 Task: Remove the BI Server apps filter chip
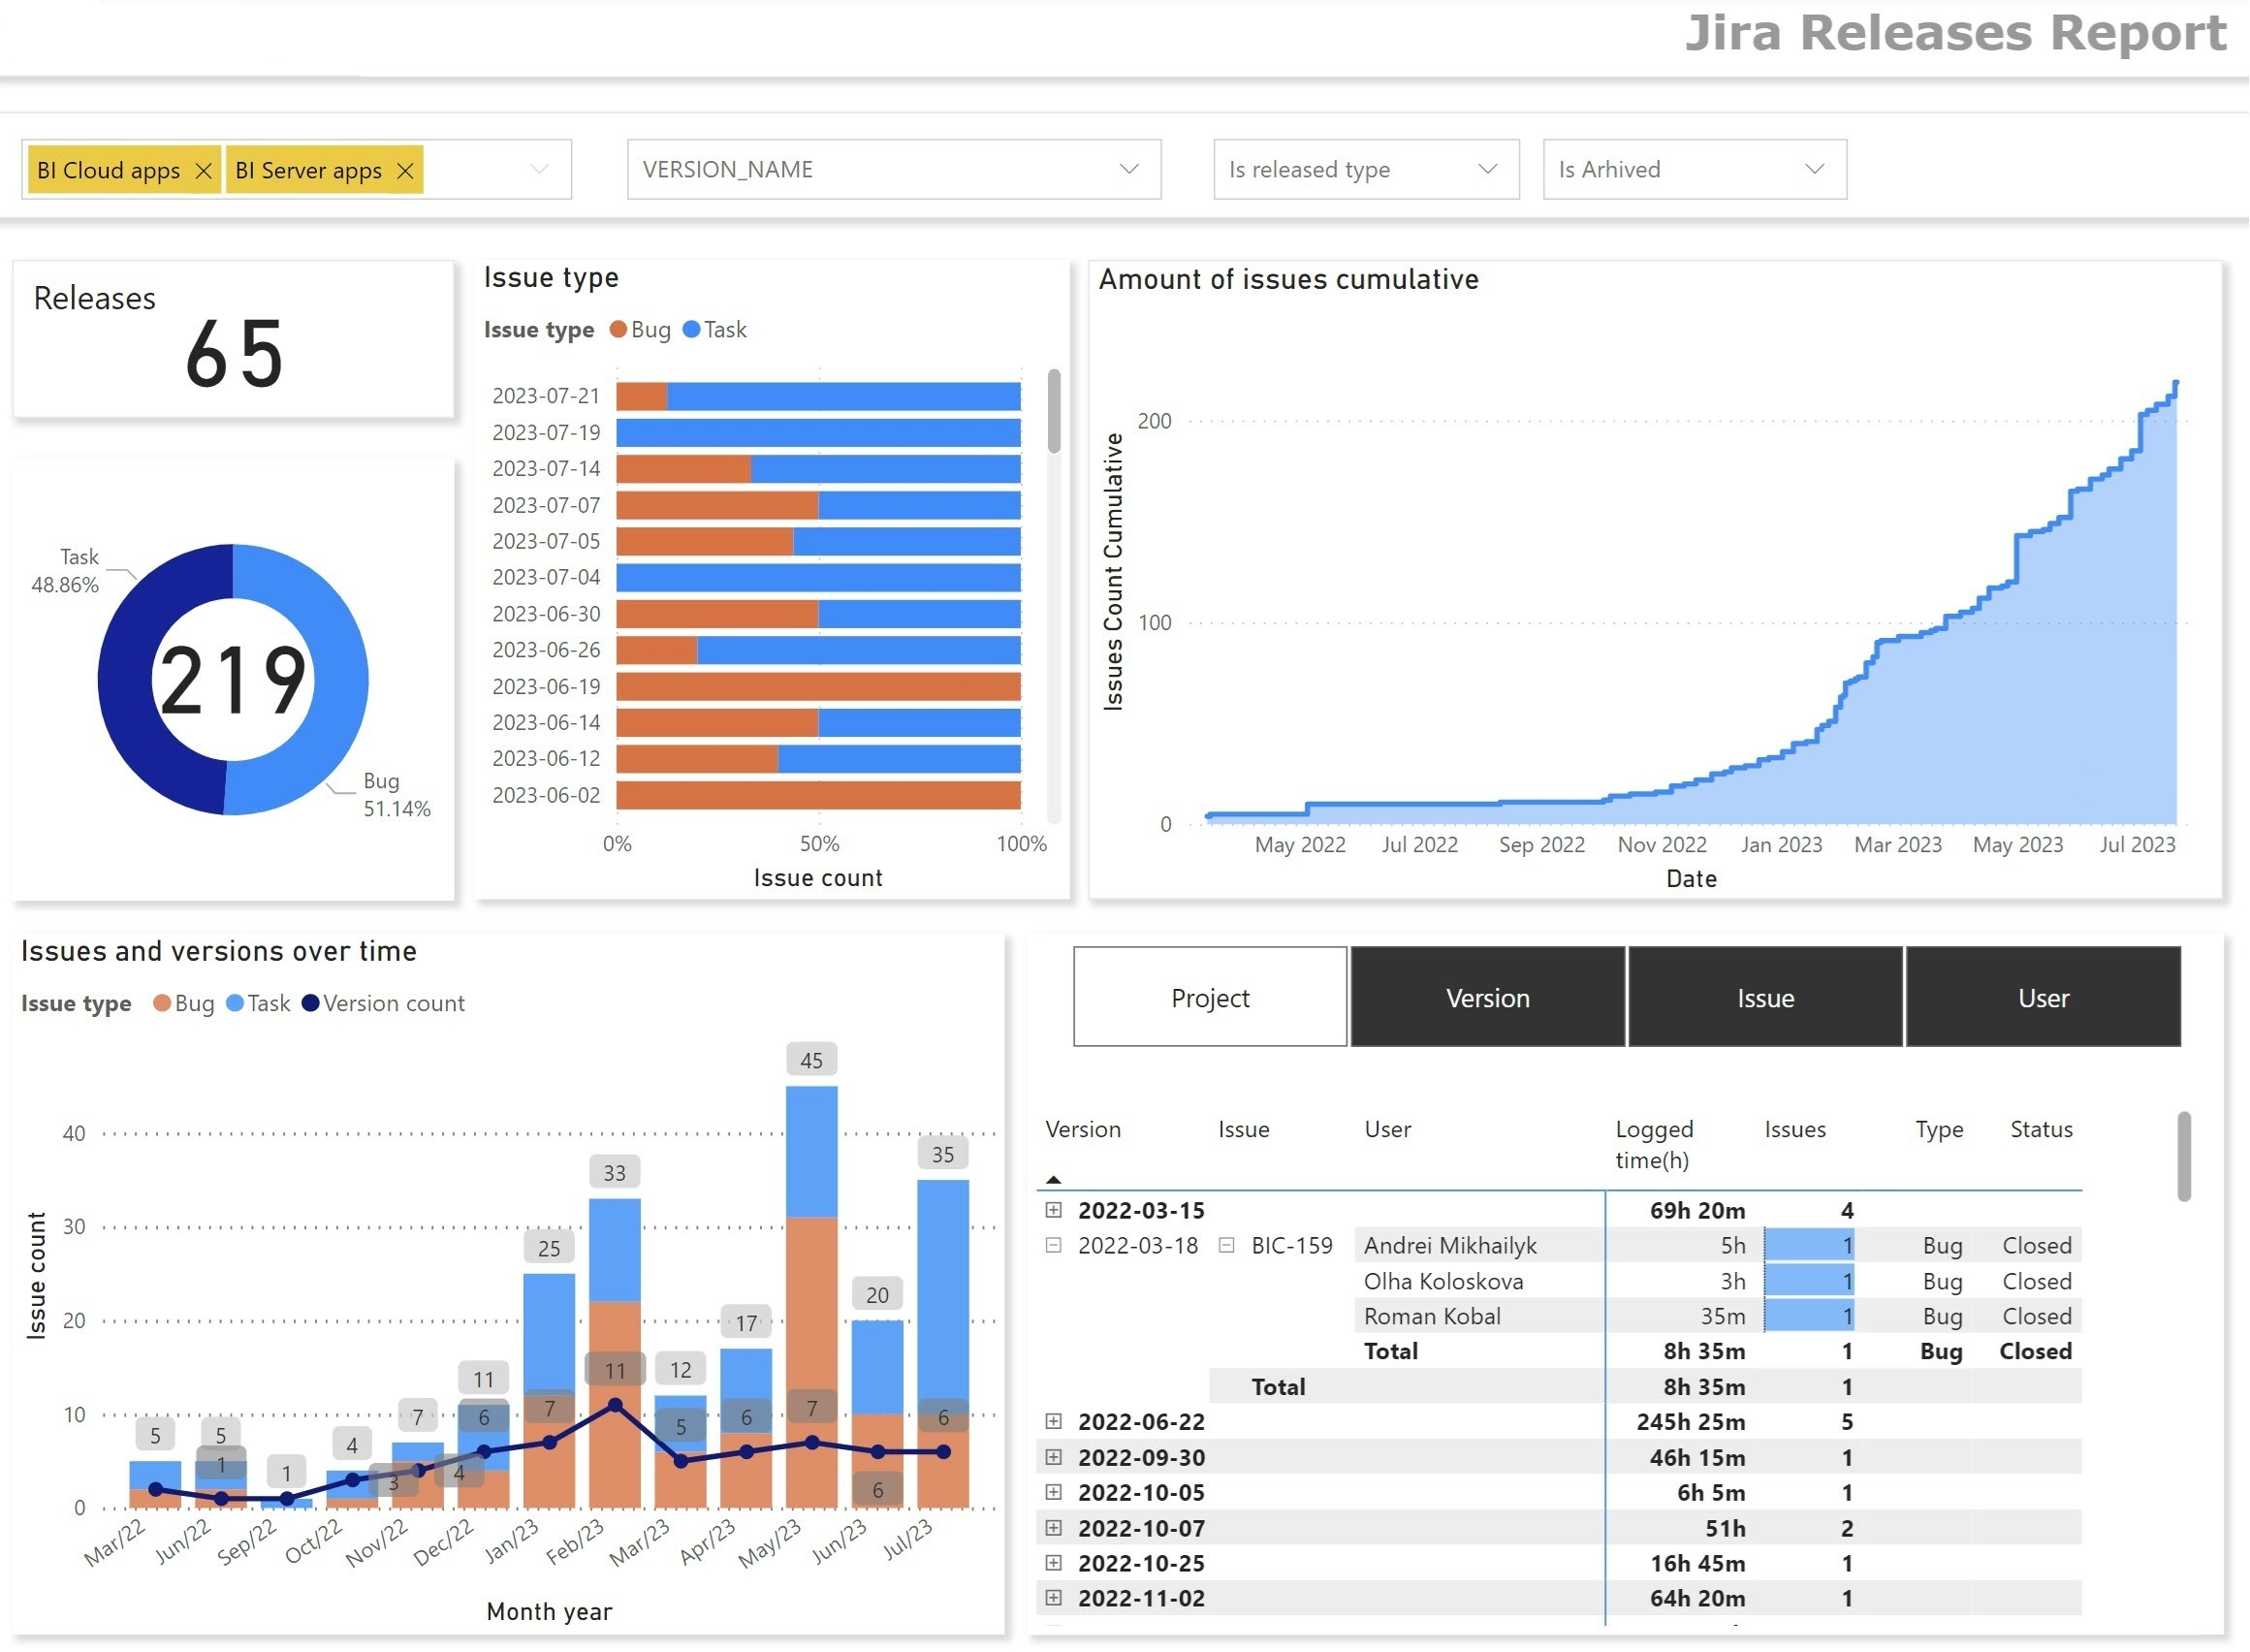[x=405, y=171]
